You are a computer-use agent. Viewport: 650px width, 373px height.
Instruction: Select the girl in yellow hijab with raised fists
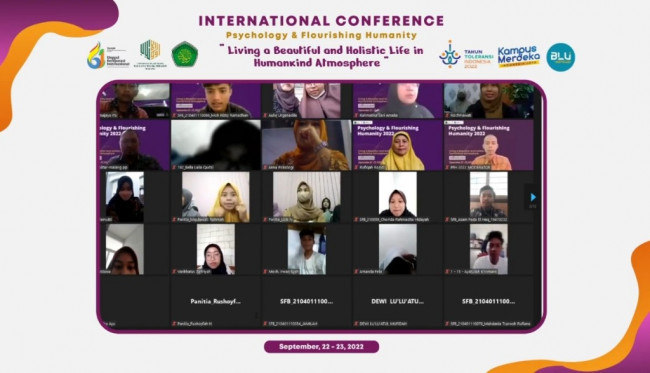[216, 197]
